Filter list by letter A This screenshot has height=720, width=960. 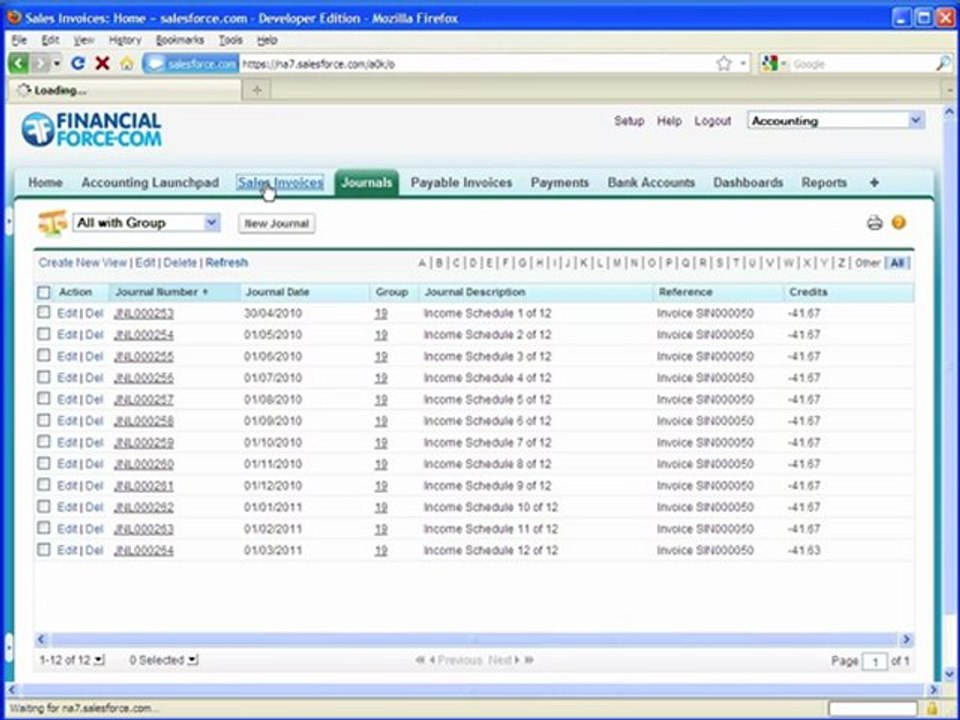pyautogui.click(x=422, y=263)
